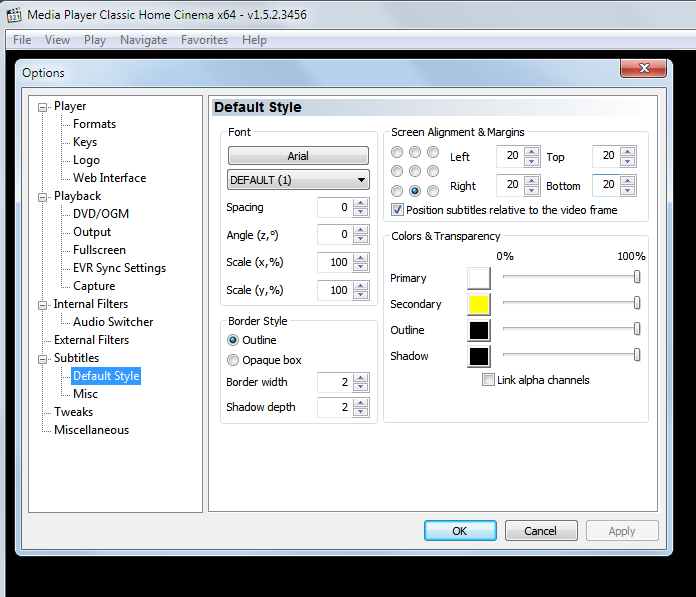Enable Link alpha channels checkbox
The height and width of the screenshot is (597, 696).
(x=488, y=380)
